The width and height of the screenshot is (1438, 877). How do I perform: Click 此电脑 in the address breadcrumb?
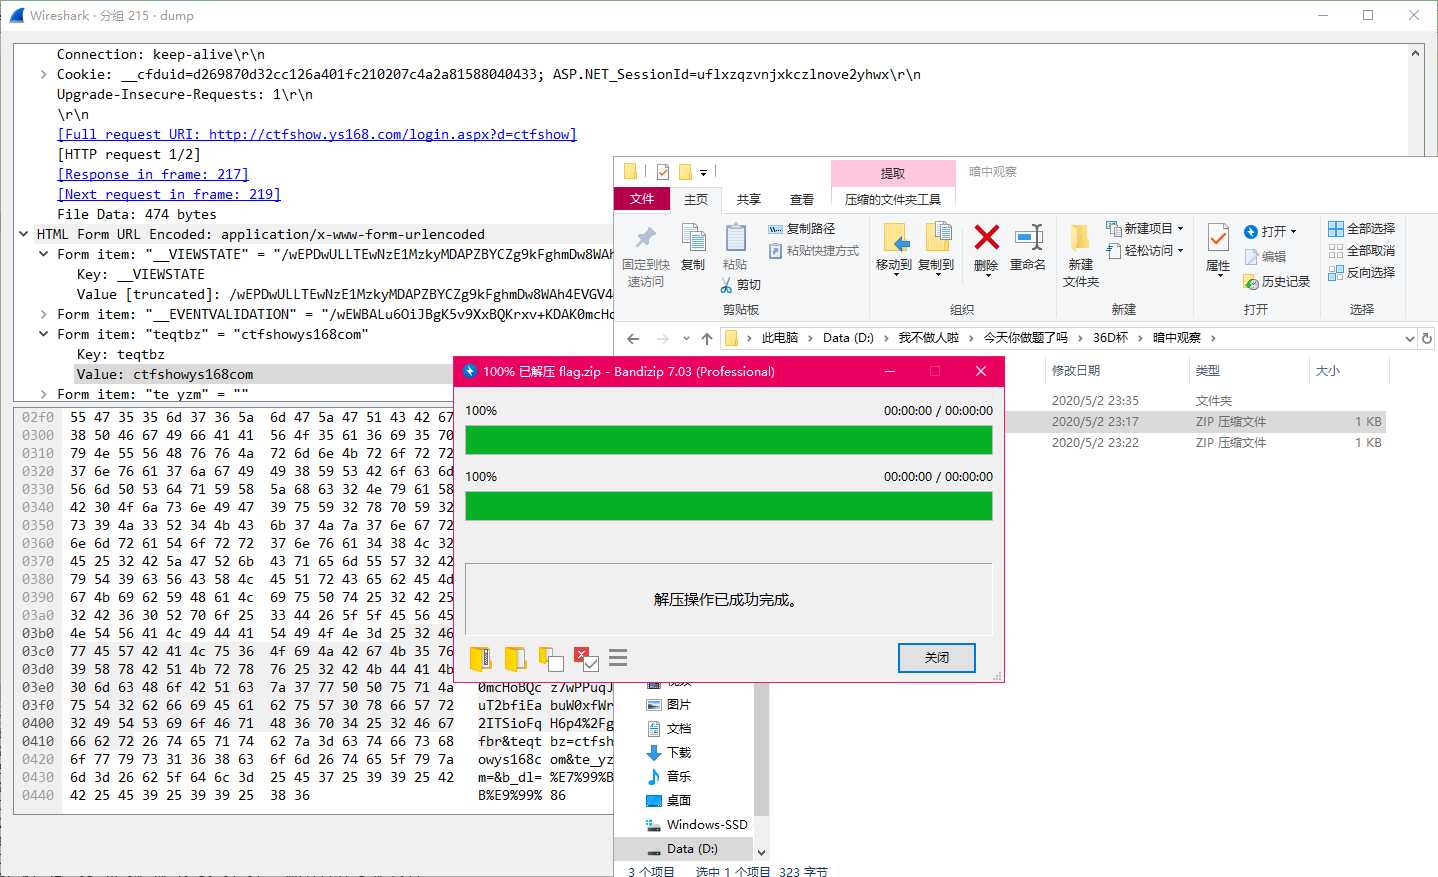(780, 338)
